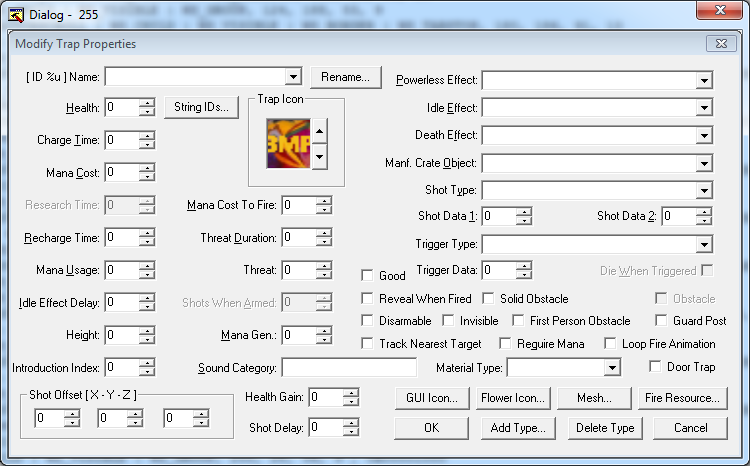Click the ID Name text box
The width and height of the screenshot is (750, 466).
(195, 77)
